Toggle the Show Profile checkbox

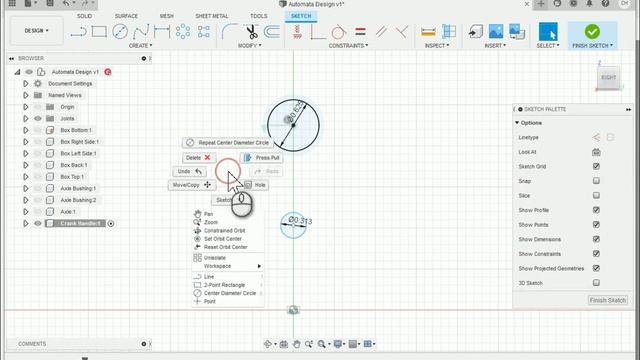click(x=596, y=210)
